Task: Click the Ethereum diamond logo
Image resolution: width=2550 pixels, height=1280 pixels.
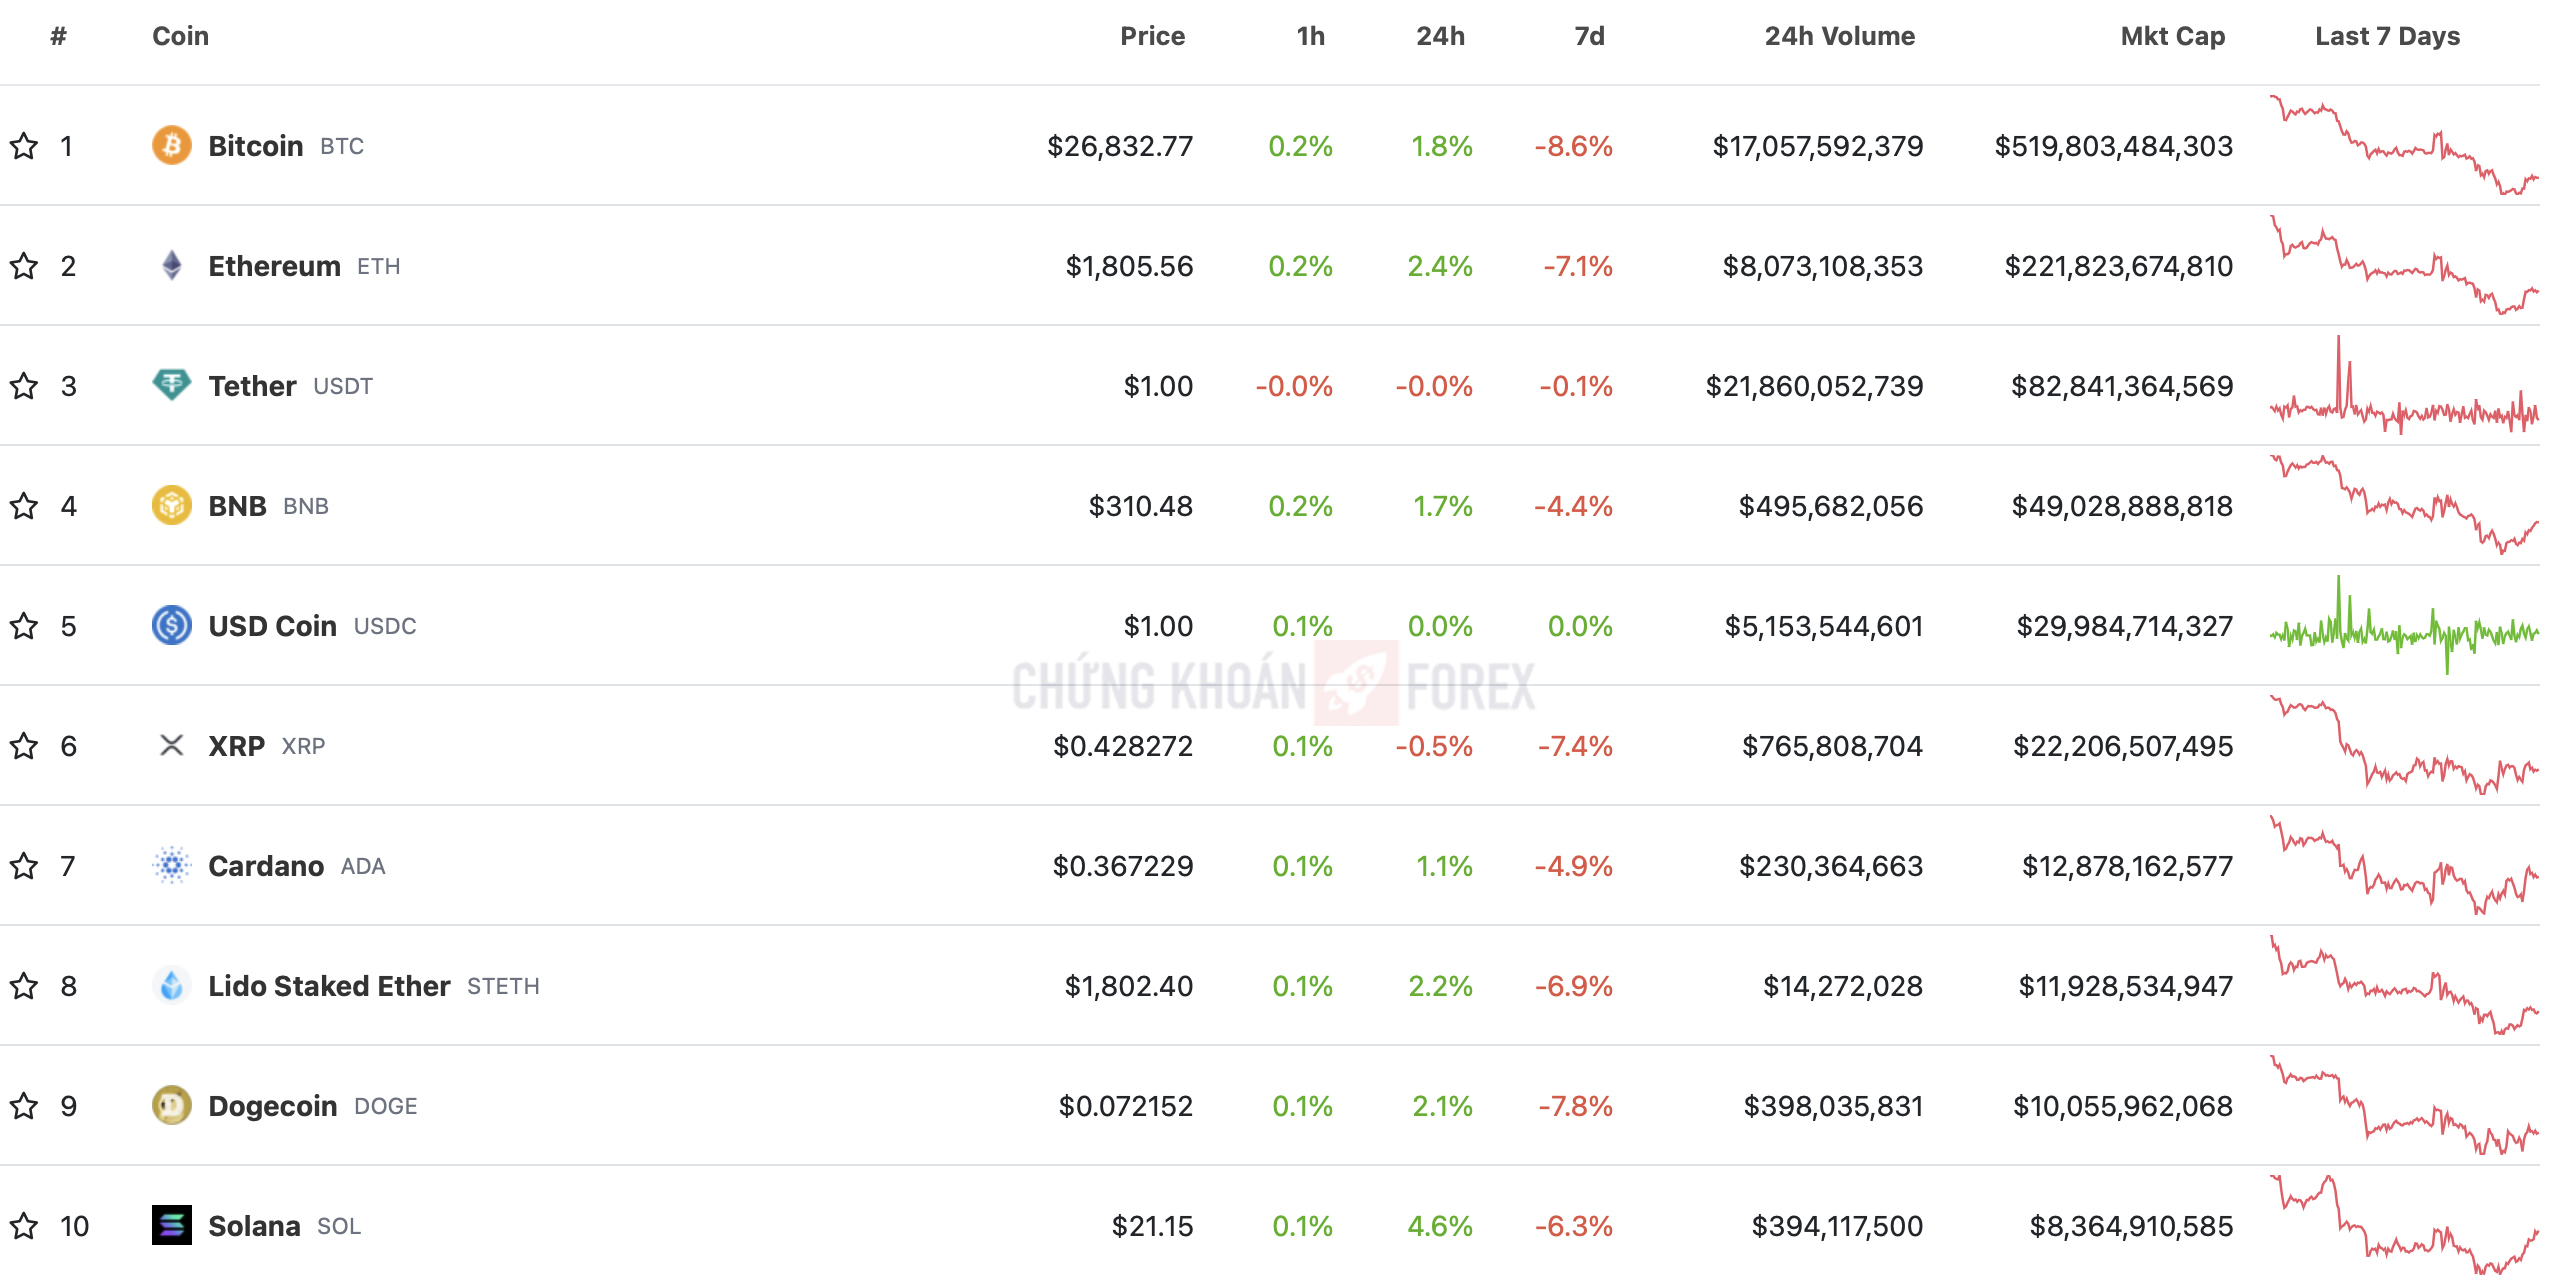Action: pos(171,265)
